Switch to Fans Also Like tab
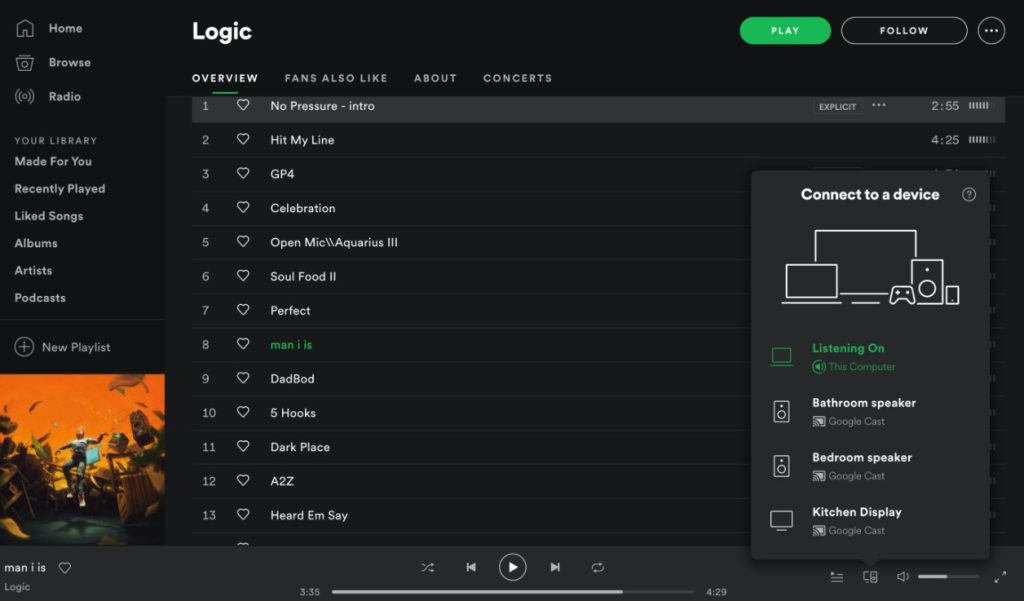The image size is (1024, 601). tap(336, 78)
